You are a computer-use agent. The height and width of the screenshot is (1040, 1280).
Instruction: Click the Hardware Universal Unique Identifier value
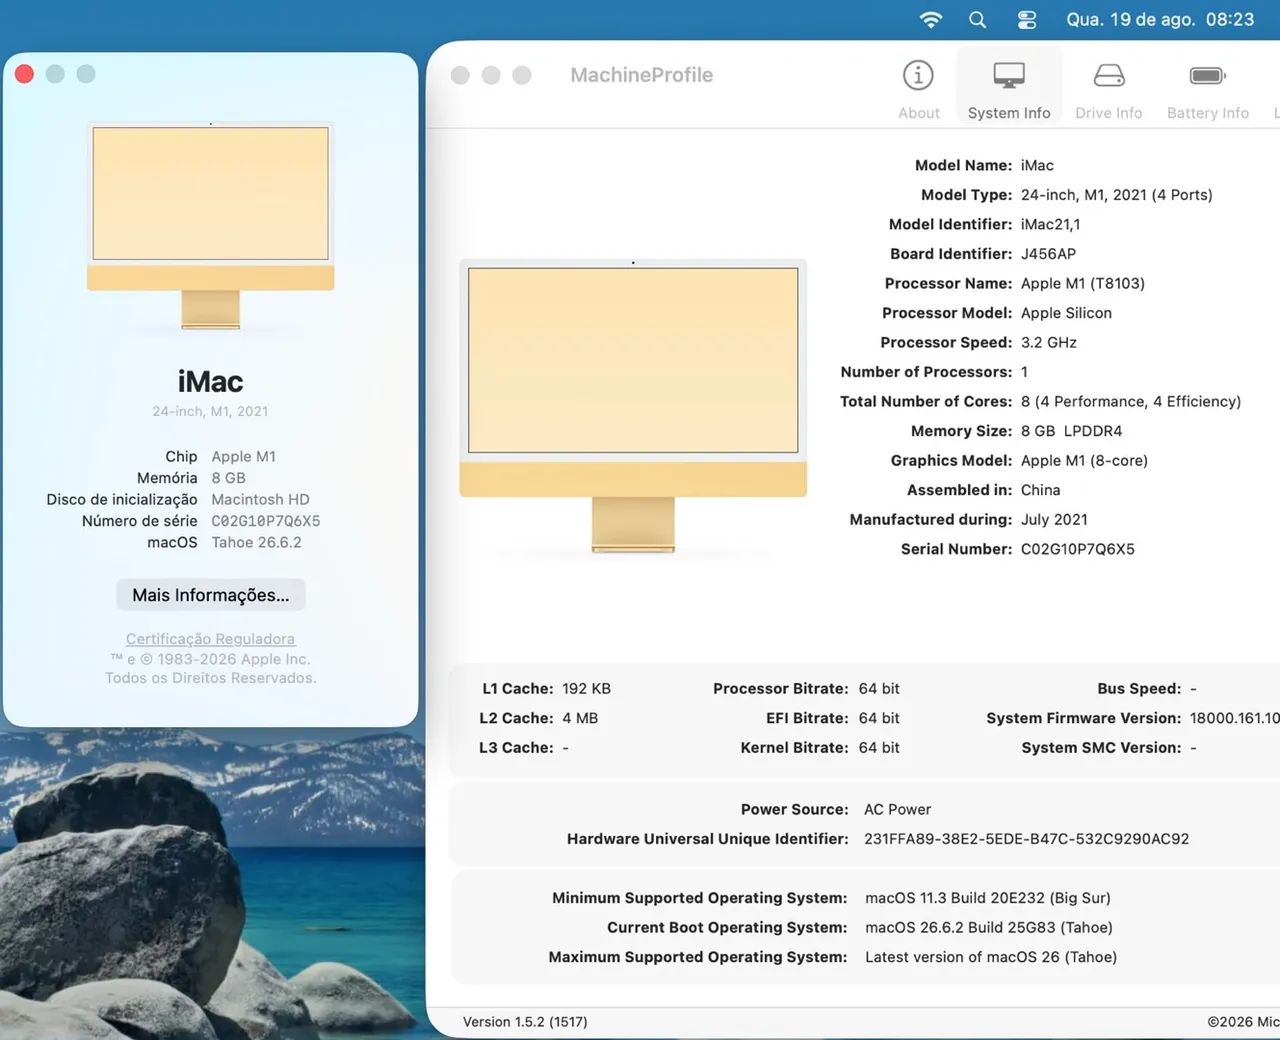(x=1026, y=839)
